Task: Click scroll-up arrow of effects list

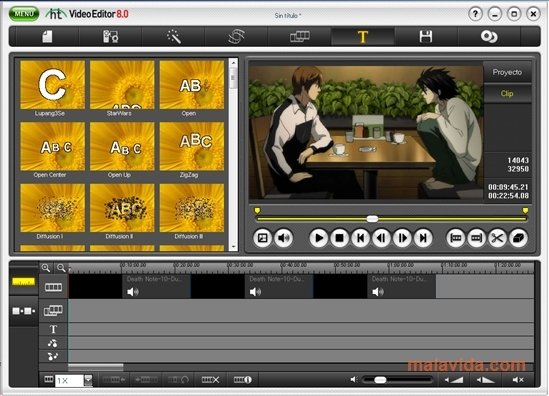Action: 233,62
